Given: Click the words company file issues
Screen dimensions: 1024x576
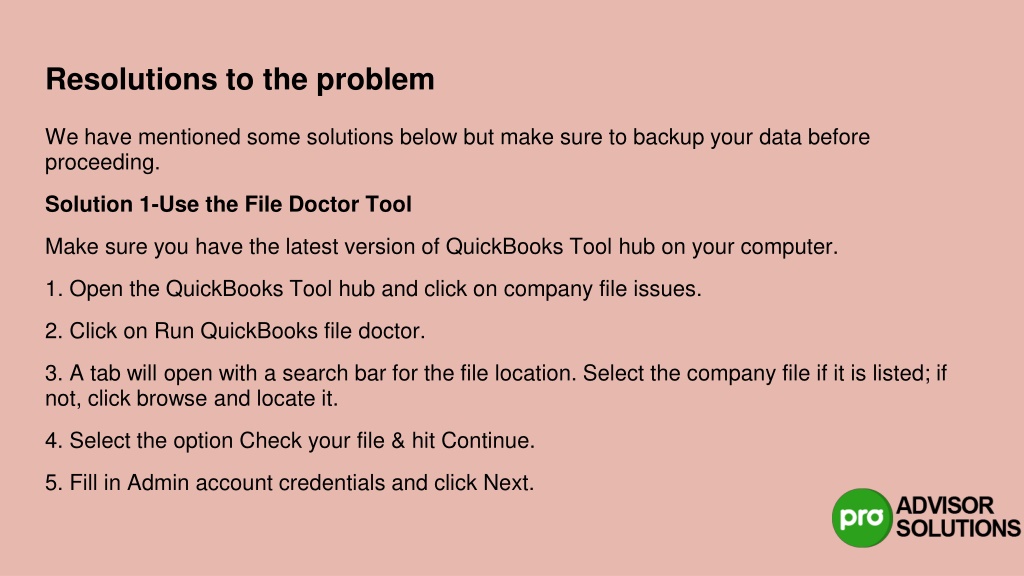Looking at the screenshot, I should pyautogui.click(x=602, y=289).
